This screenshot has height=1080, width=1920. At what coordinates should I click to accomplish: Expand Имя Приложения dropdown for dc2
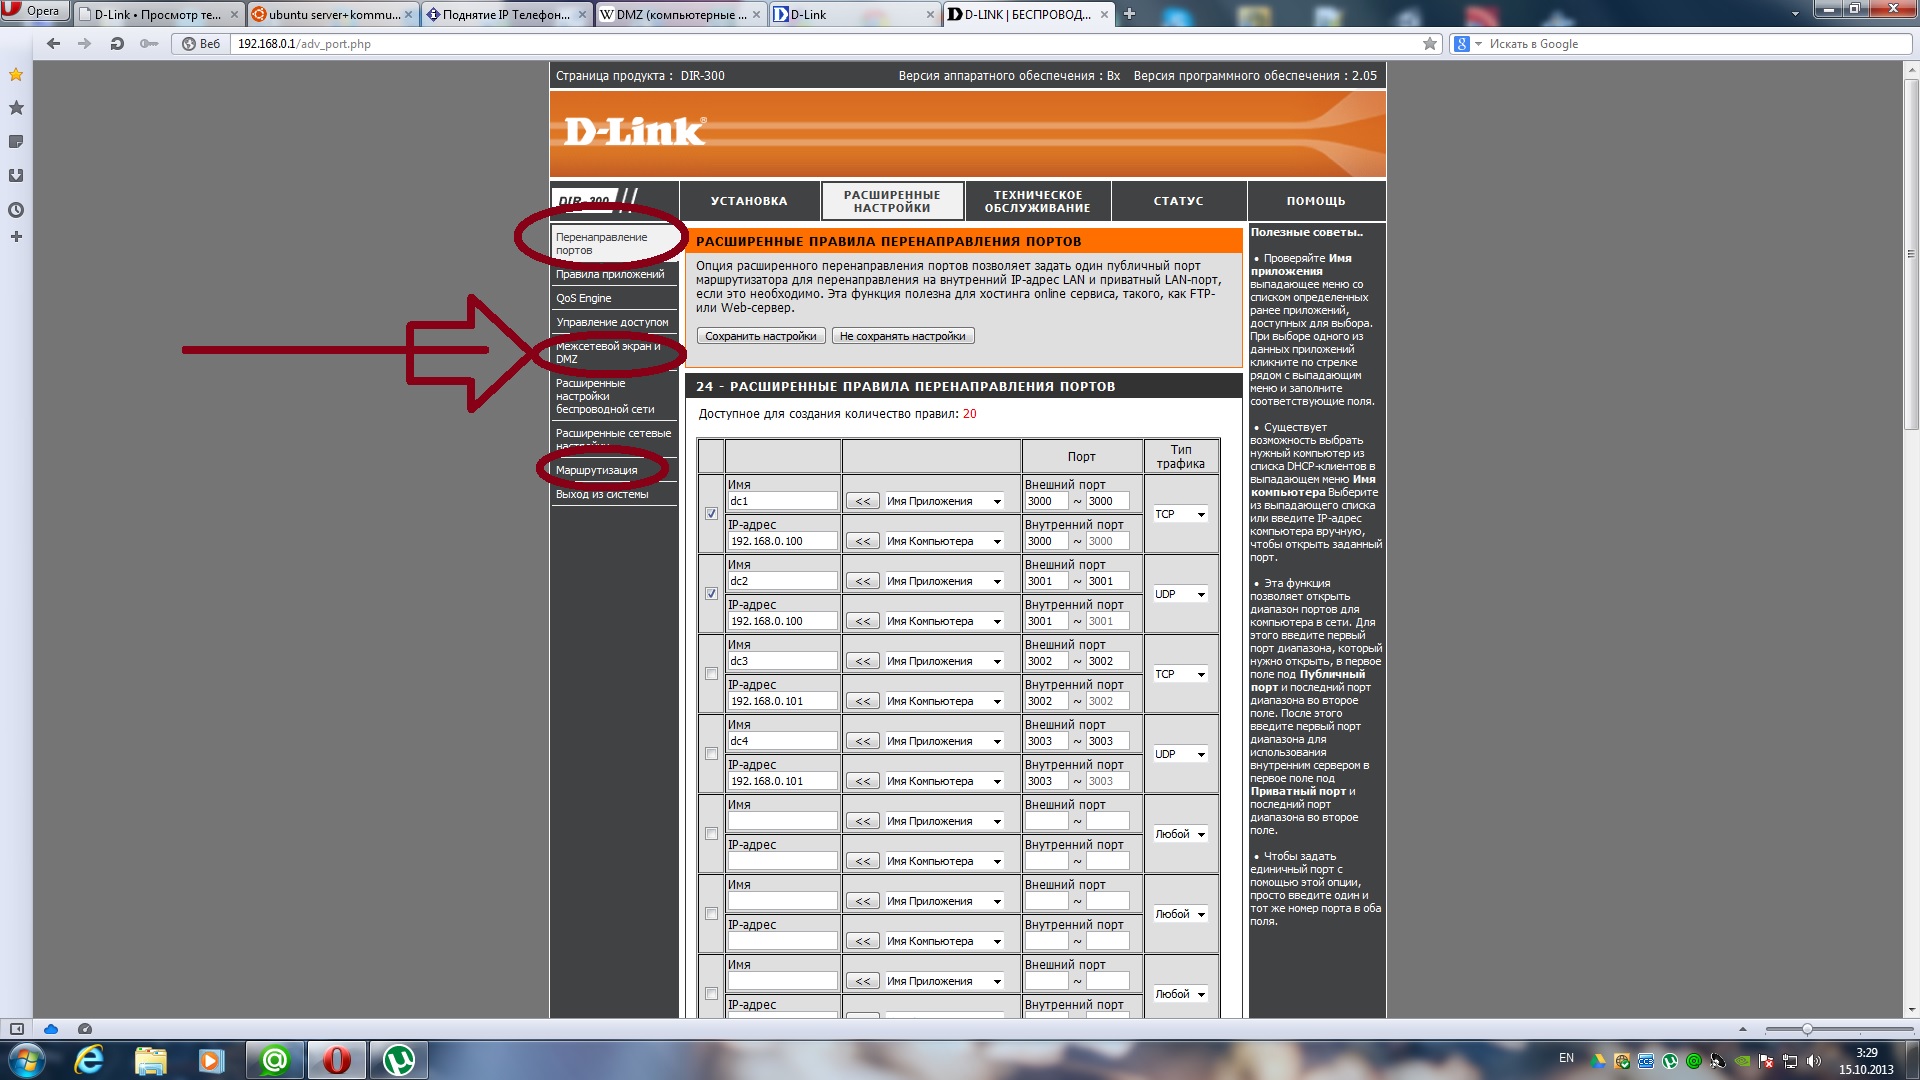[x=943, y=581]
